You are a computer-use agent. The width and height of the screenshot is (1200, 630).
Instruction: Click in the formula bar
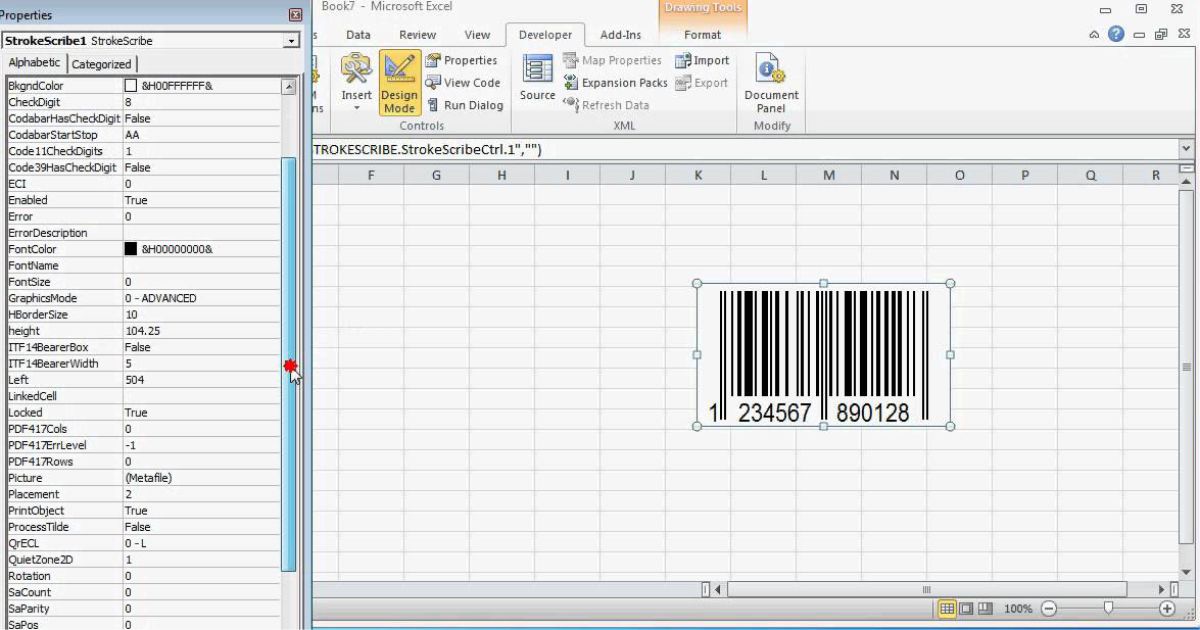click(745, 149)
